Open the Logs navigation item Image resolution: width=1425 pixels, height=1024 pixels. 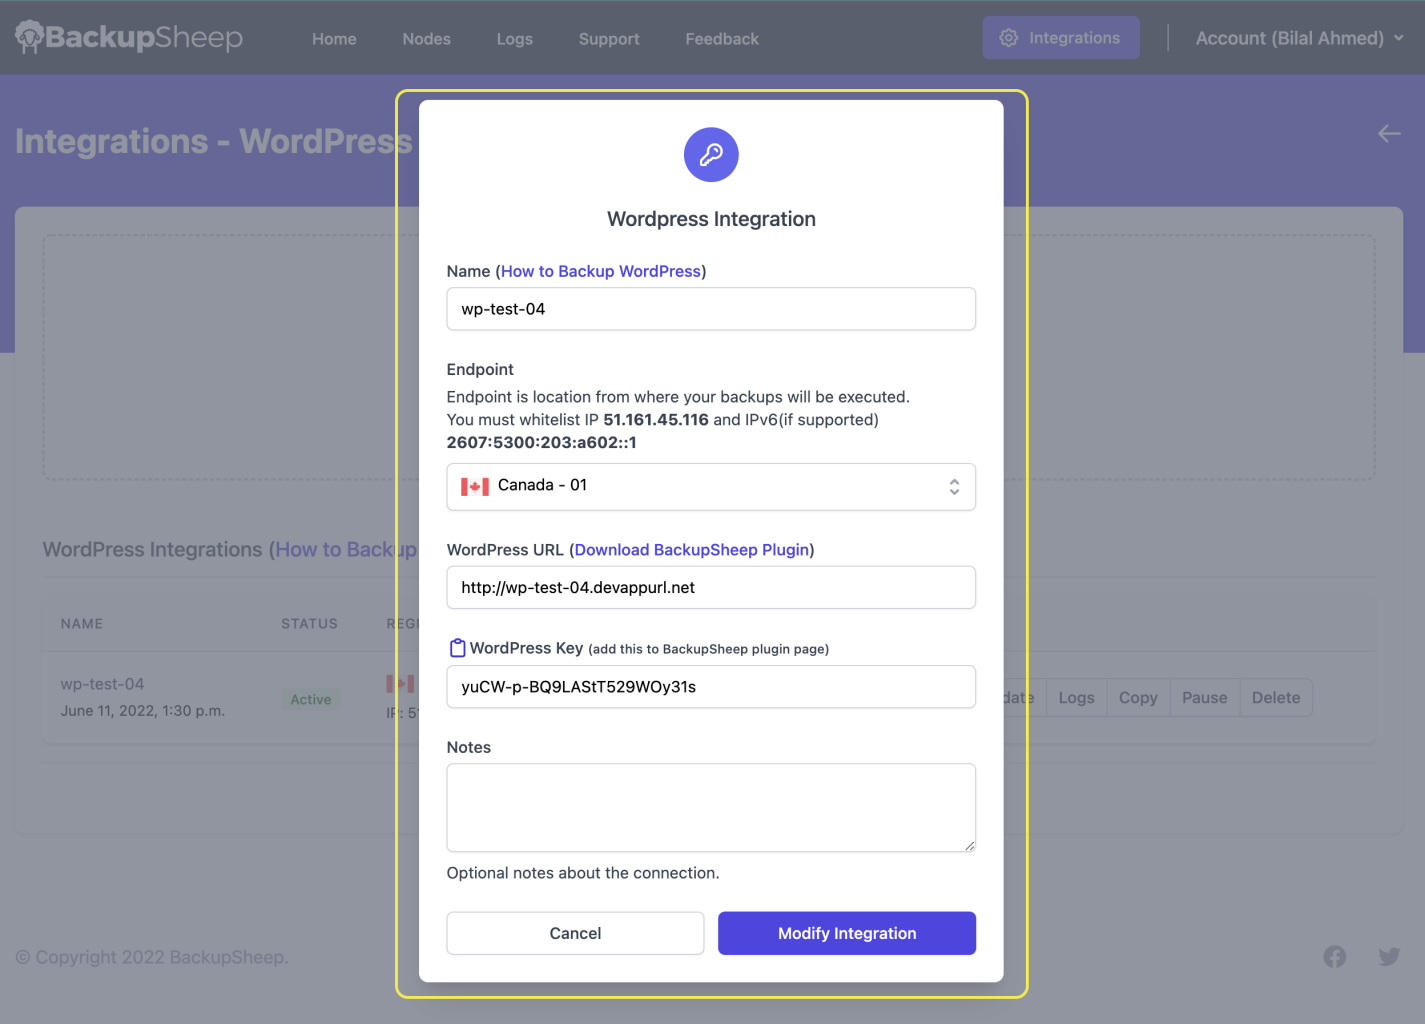pyautogui.click(x=515, y=39)
